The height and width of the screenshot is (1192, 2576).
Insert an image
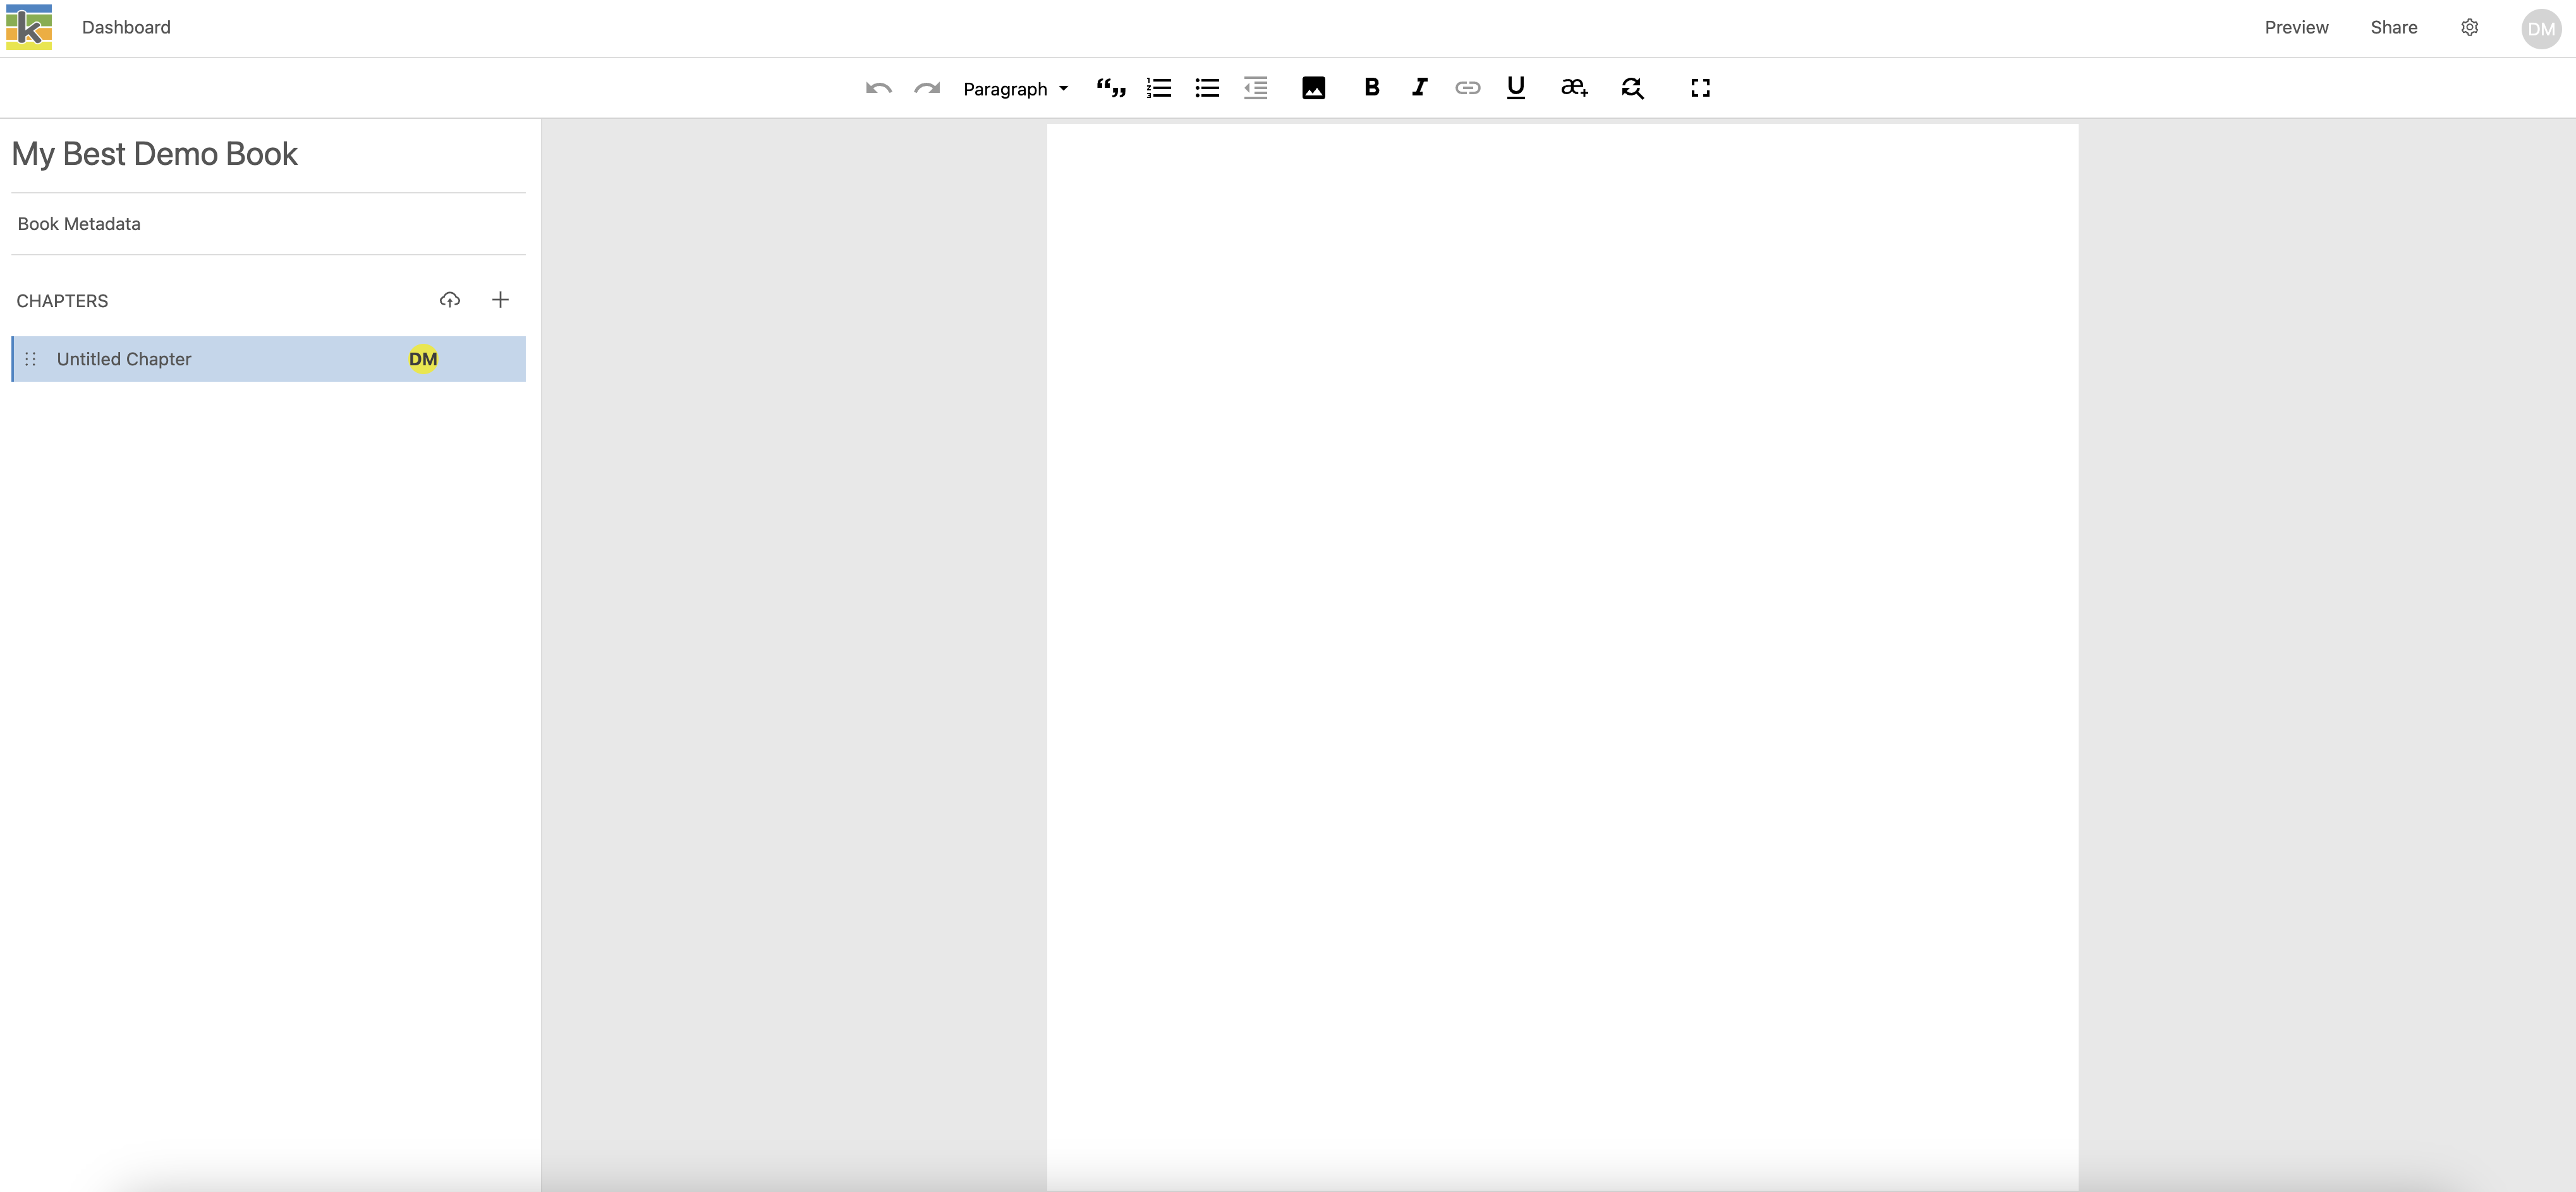[x=1313, y=88]
